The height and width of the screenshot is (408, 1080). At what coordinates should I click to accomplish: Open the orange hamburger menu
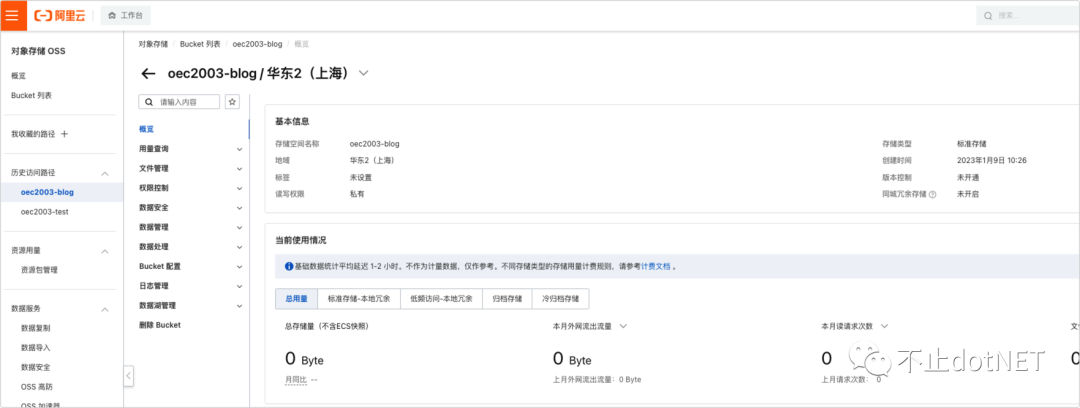click(12, 15)
